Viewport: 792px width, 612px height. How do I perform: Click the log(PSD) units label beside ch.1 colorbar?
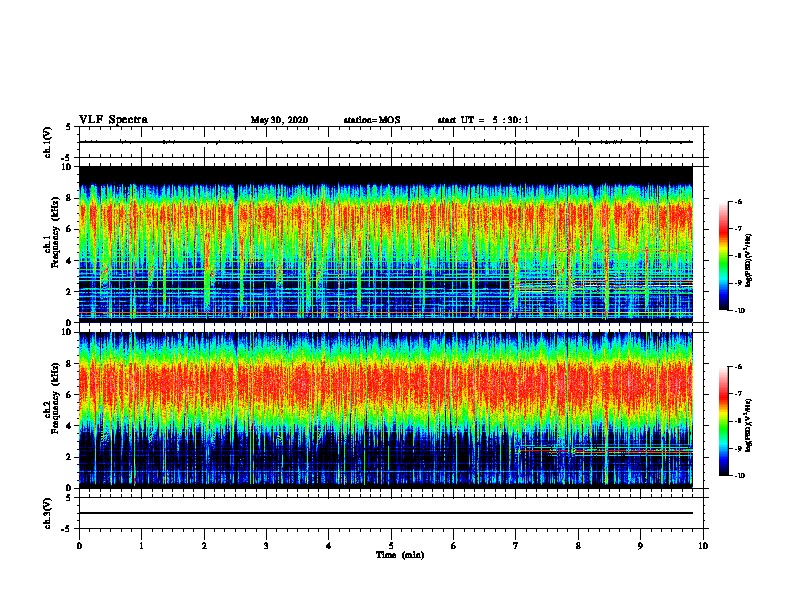(749, 260)
